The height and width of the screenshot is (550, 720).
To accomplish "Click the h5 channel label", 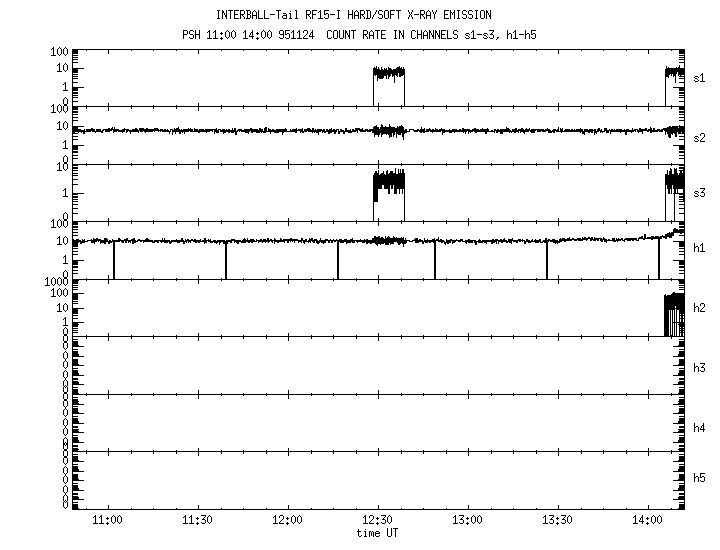I will [x=700, y=480].
